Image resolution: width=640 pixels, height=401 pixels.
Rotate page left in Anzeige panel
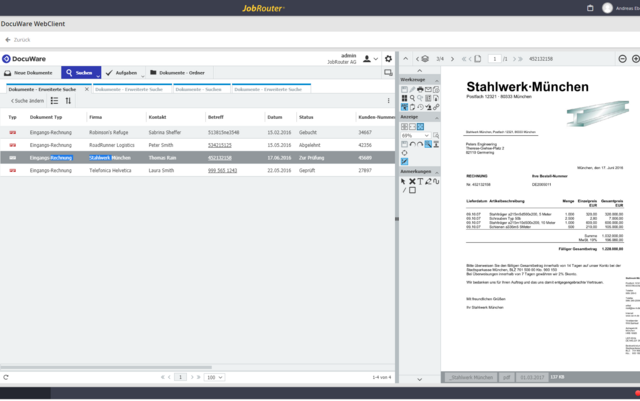click(x=412, y=144)
